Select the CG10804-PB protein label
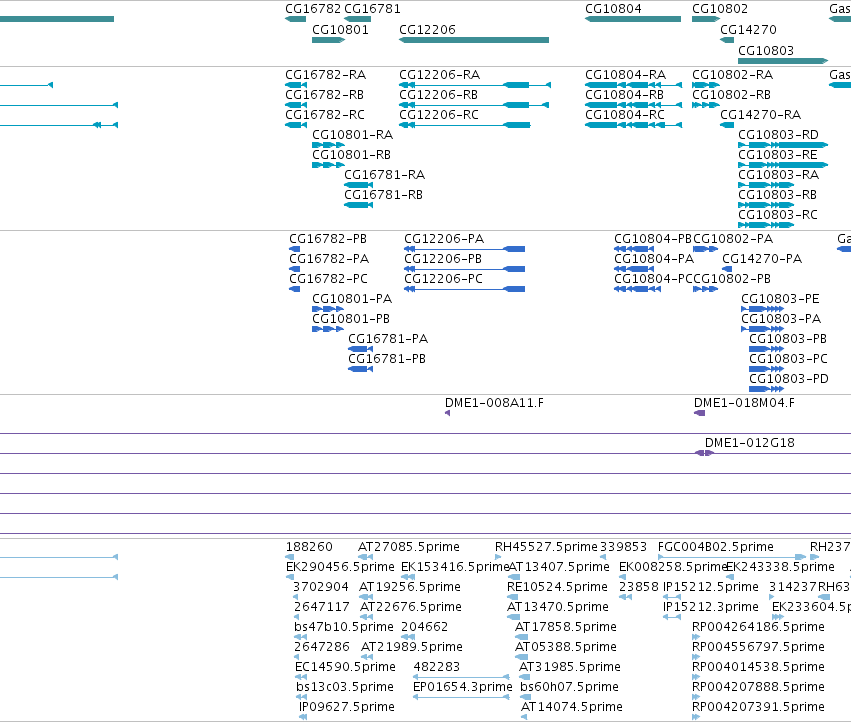The image size is (851, 722). pos(653,239)
